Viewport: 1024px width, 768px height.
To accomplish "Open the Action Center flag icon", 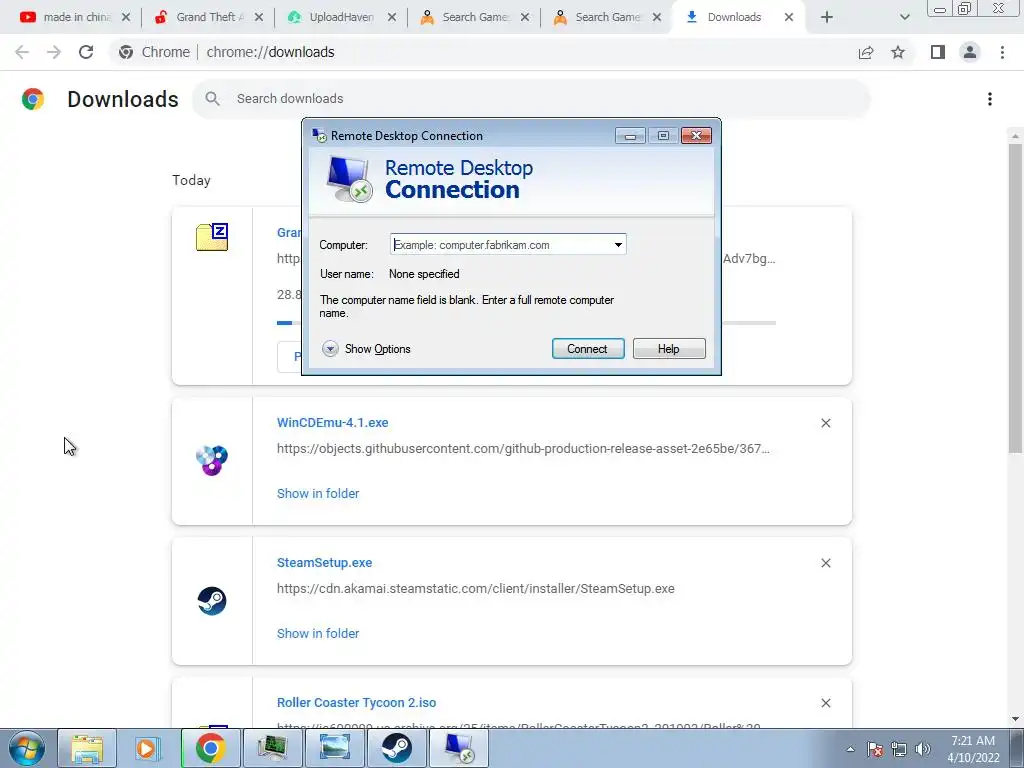I will point(875,749).
